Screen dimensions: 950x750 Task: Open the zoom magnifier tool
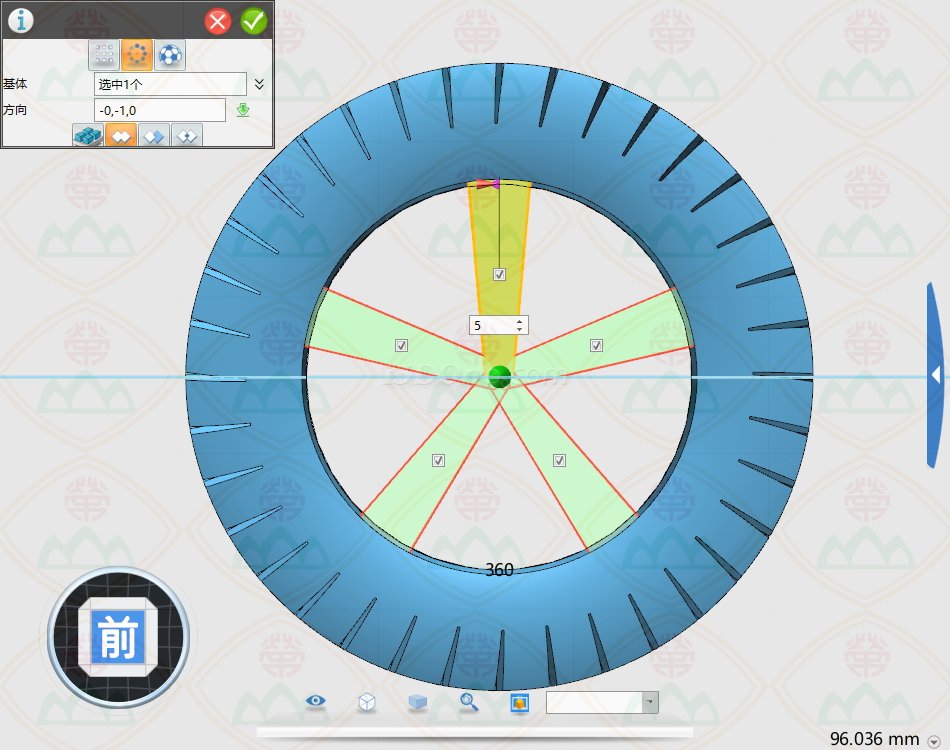[x=469, y=702]
